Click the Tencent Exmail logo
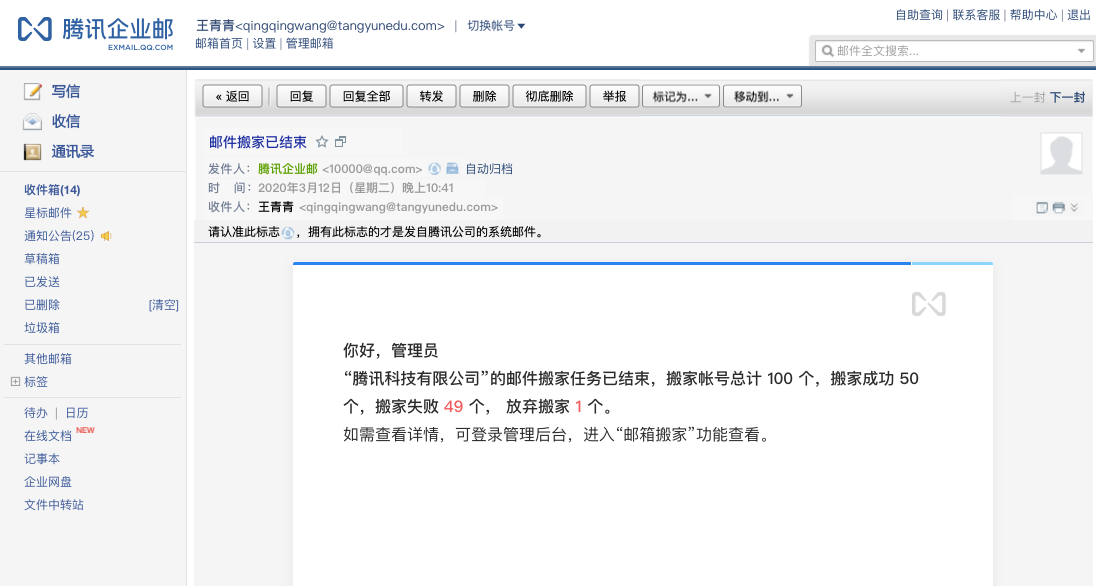Screen dimensions: 1096x586 (96, 32)
